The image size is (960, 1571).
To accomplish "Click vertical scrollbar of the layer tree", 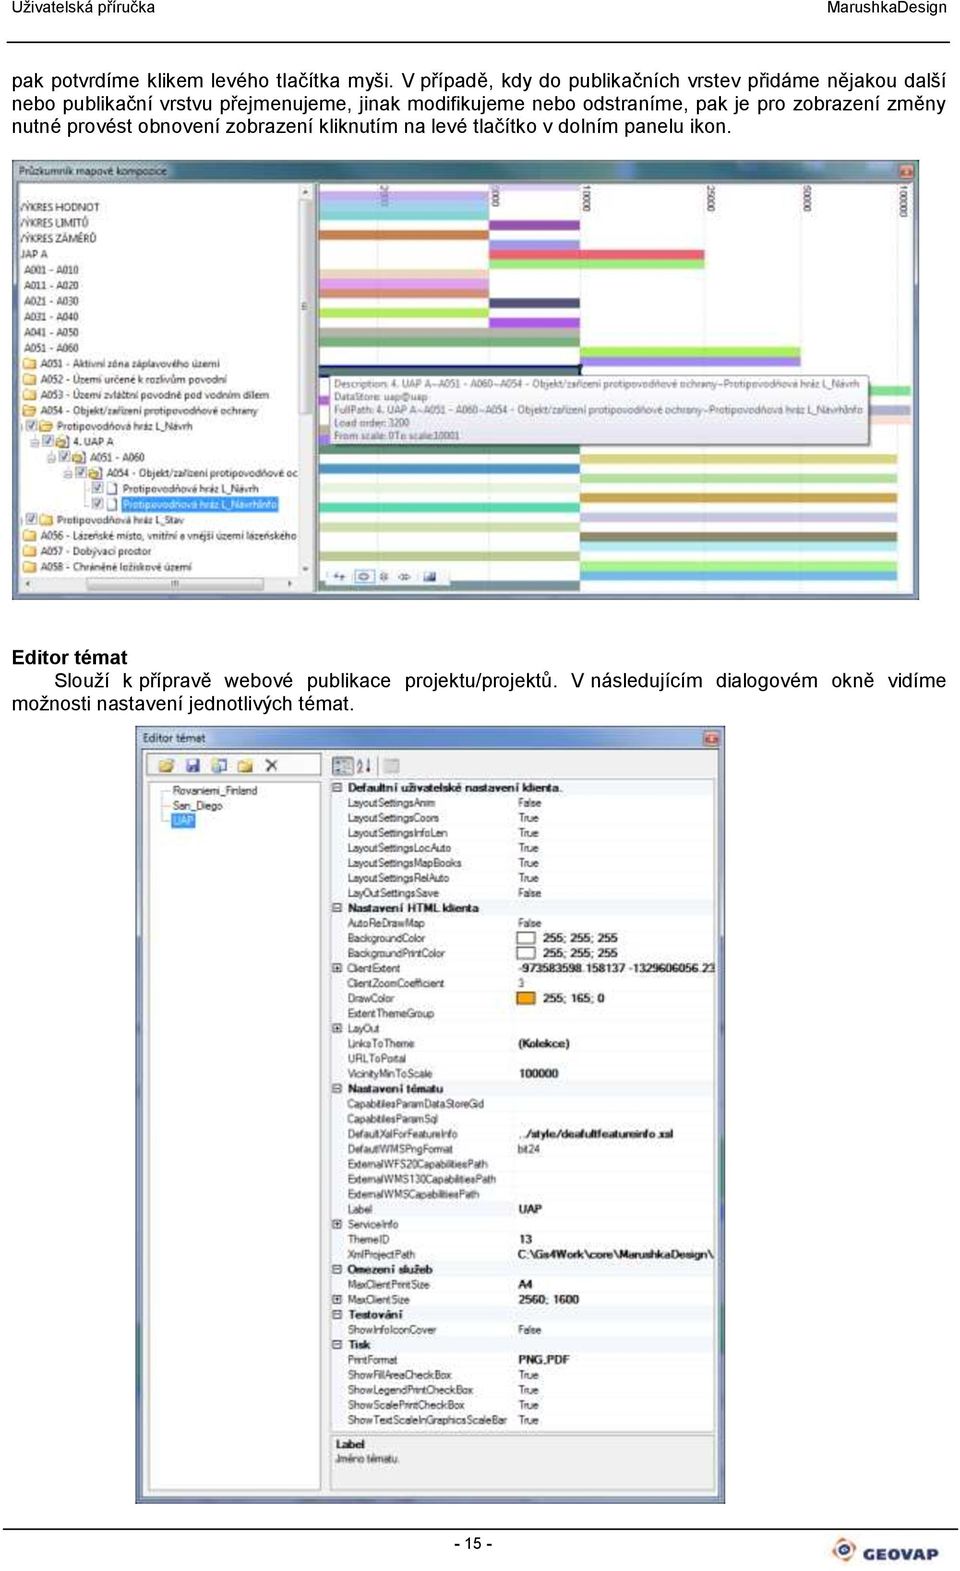I will point(305,305).
